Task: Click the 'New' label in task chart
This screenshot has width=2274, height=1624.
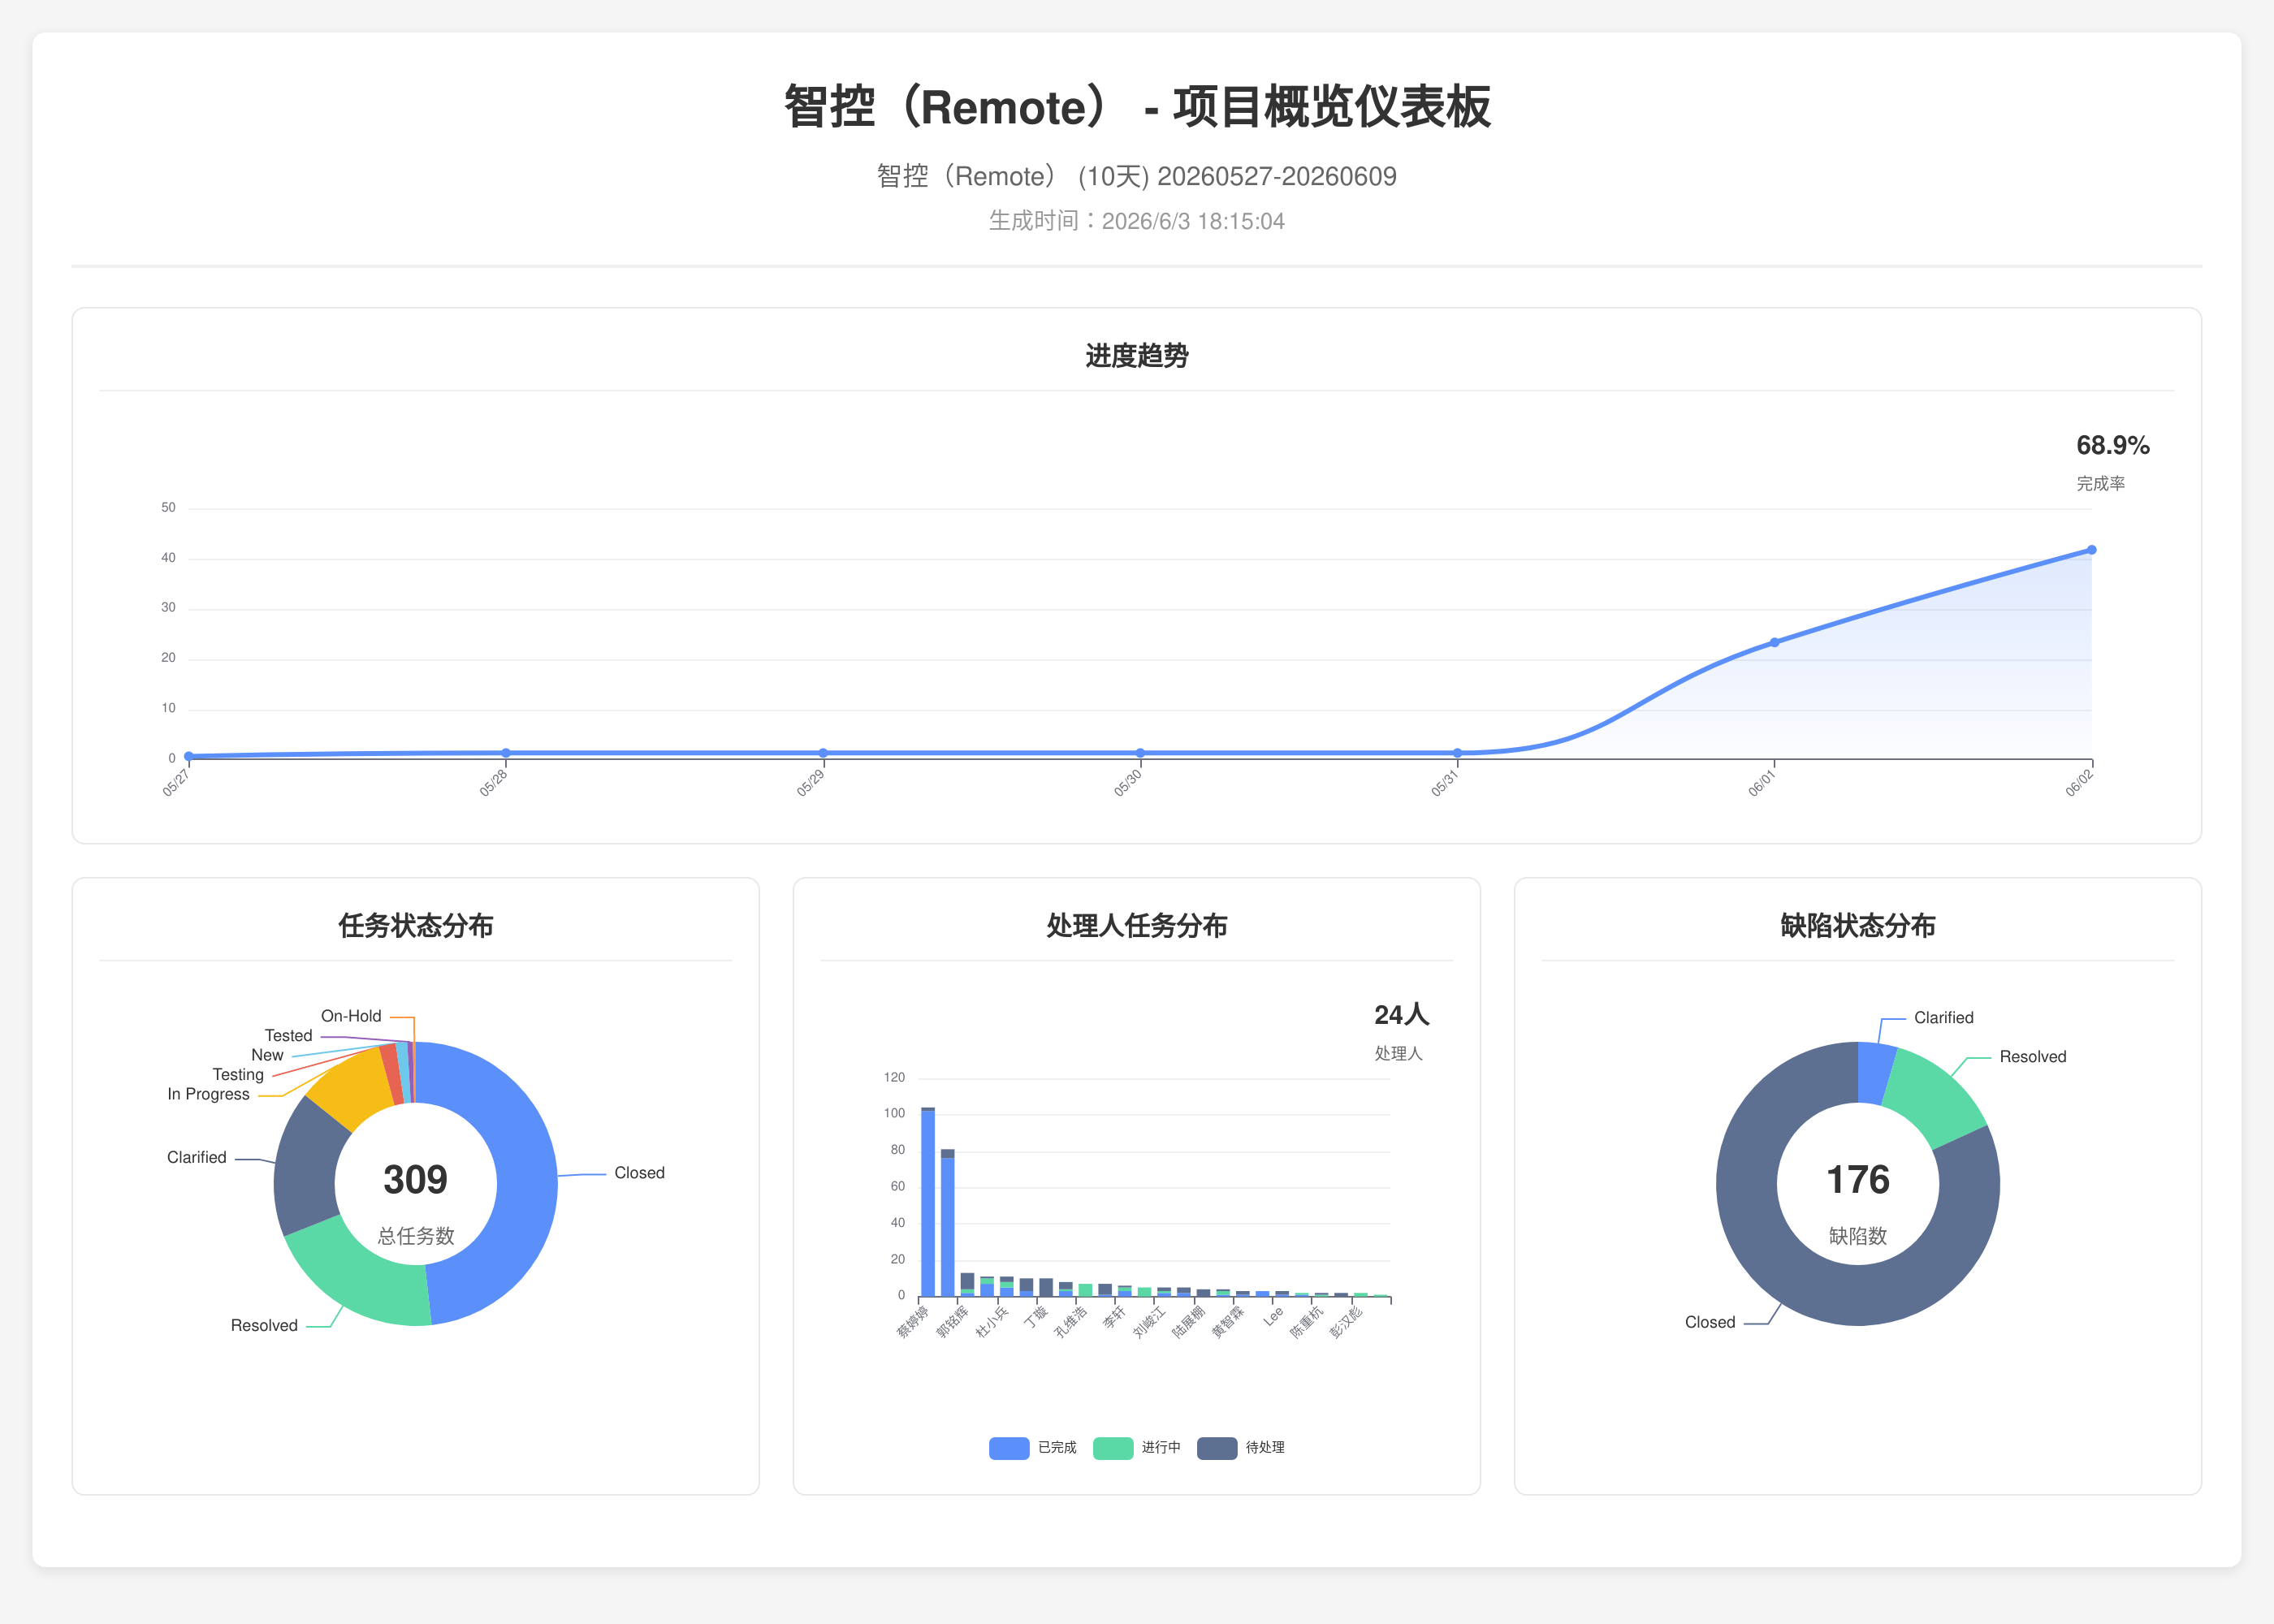Action: [267, 1055]
